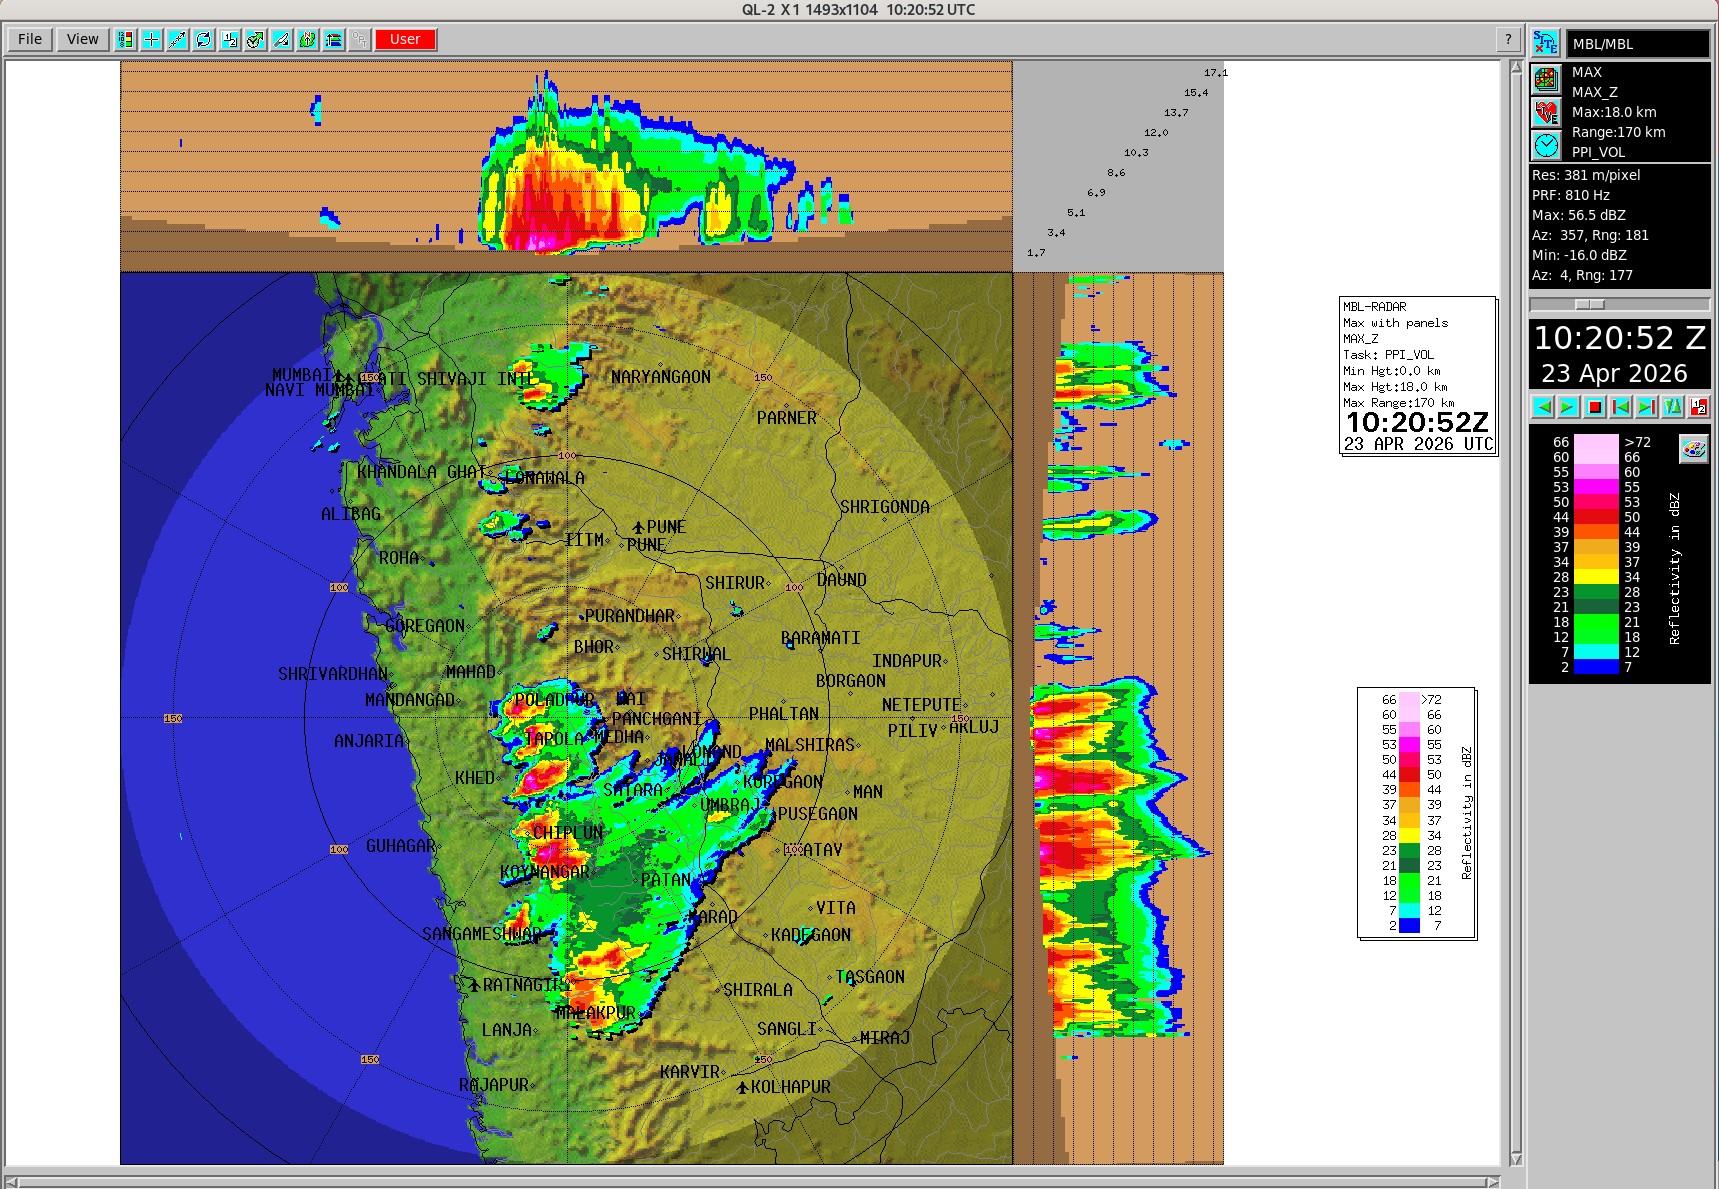
Task: Play animation forward with green arrow
Action: point(1568,407)
